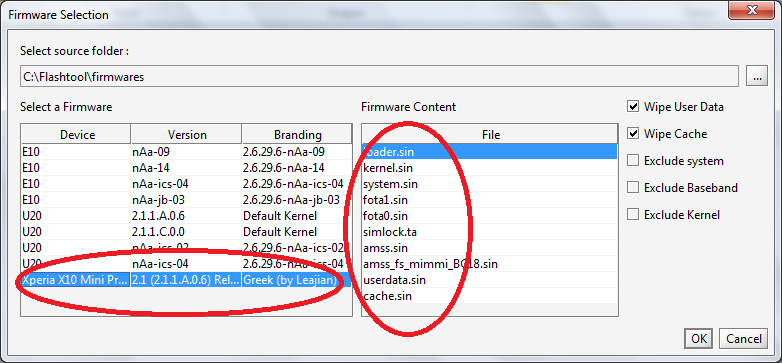Sort firmwares by the Version column header
The height and width of the screenshot is (363, 782).
coord(187,134)
